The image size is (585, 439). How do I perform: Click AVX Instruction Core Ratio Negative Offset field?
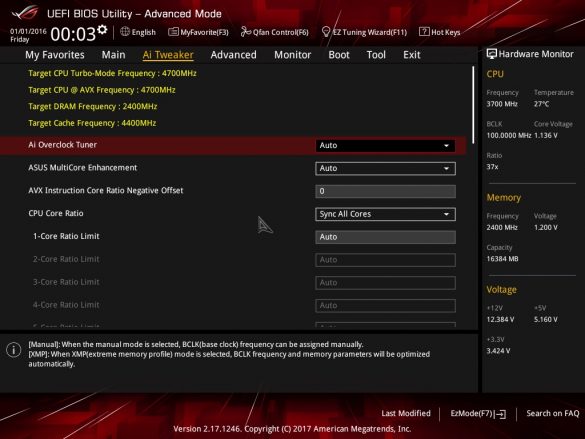click(385, 191)
